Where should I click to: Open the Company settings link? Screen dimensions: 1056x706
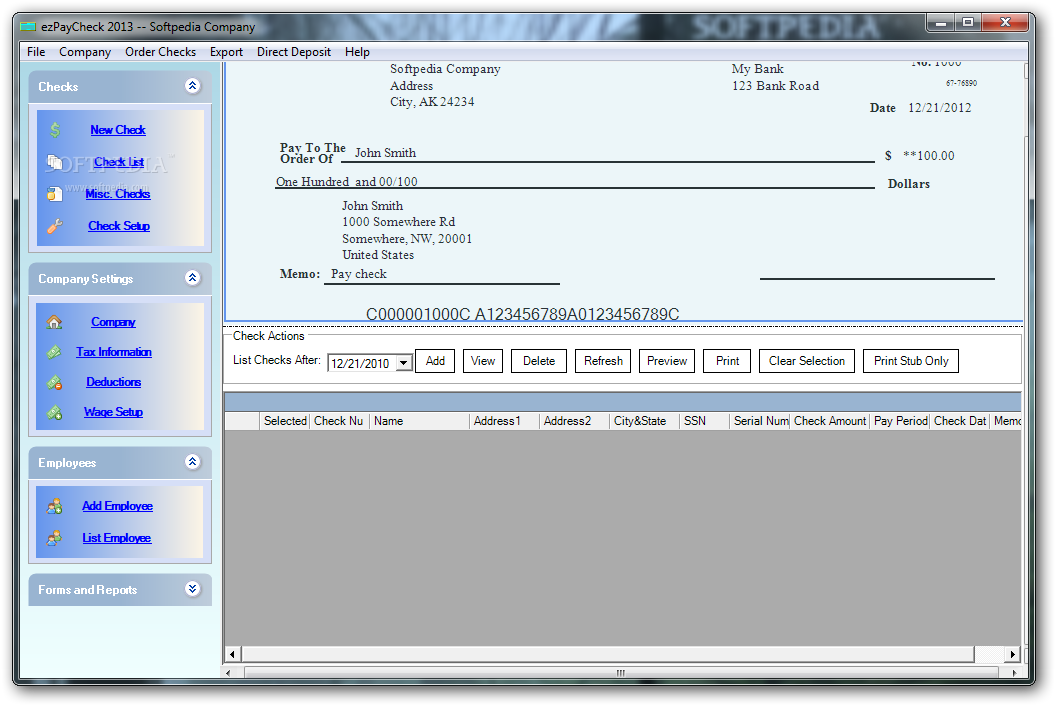coord(113,322)
